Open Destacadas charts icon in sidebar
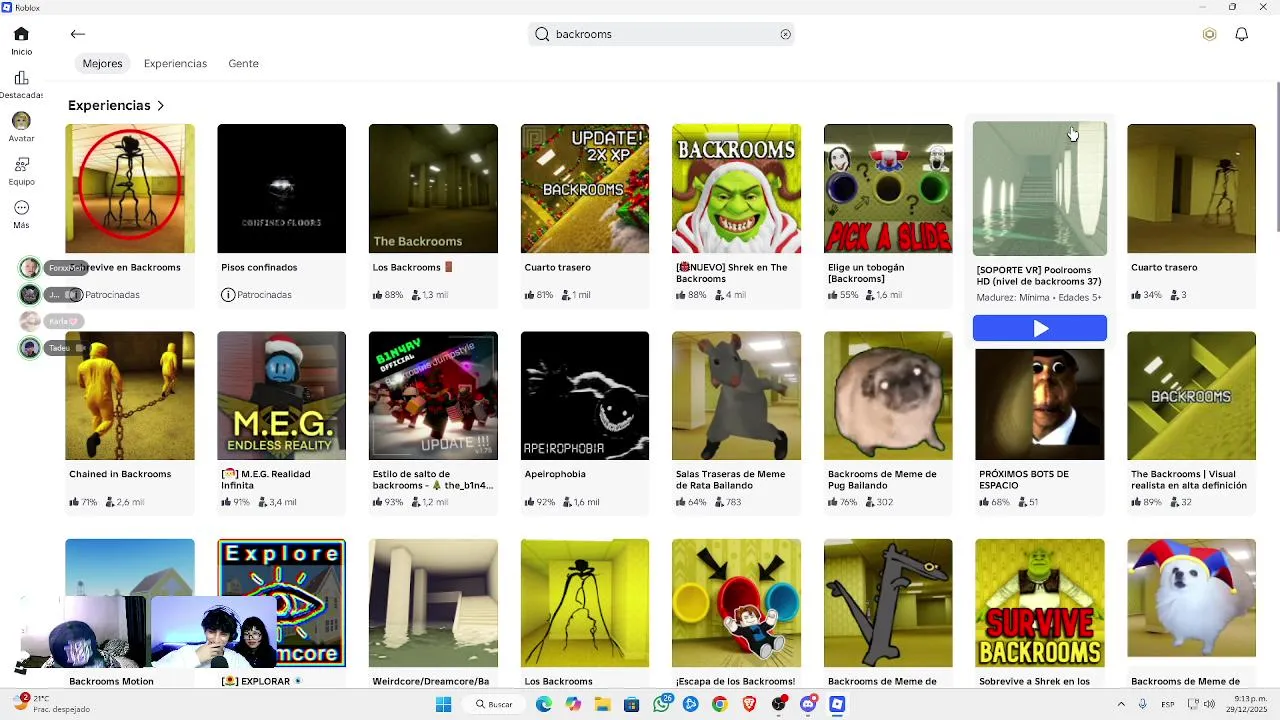Image resolution: width=1280 pixels, height=720 pixels. (21, 78)
